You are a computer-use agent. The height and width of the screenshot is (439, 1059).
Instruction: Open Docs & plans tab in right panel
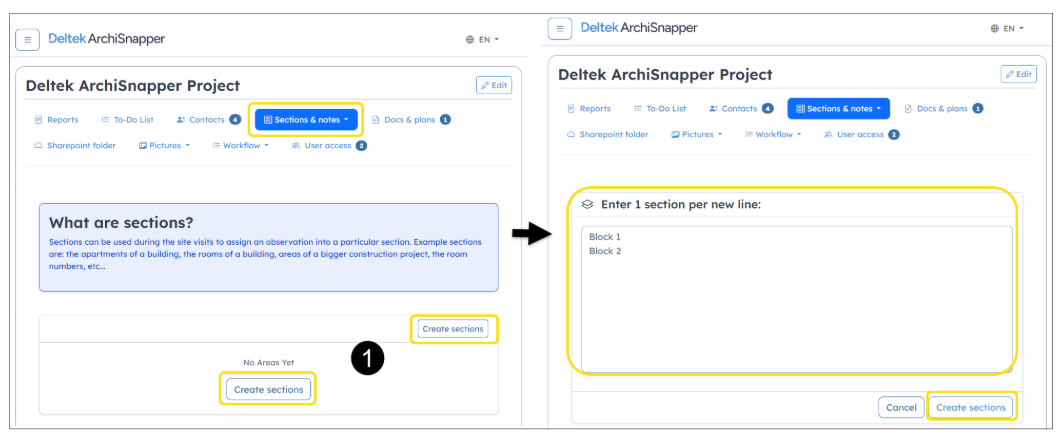point(944,108)
